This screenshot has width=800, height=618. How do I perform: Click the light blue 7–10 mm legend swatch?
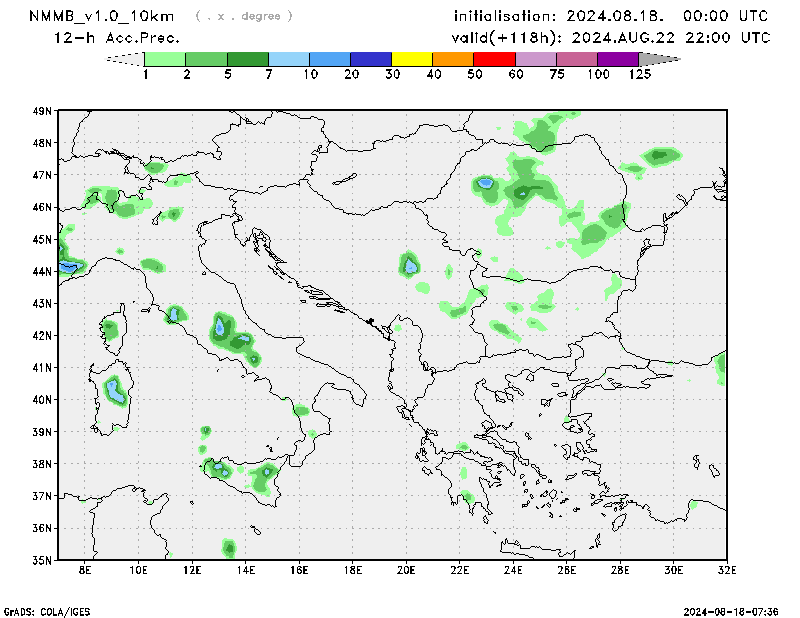point(289,59)
